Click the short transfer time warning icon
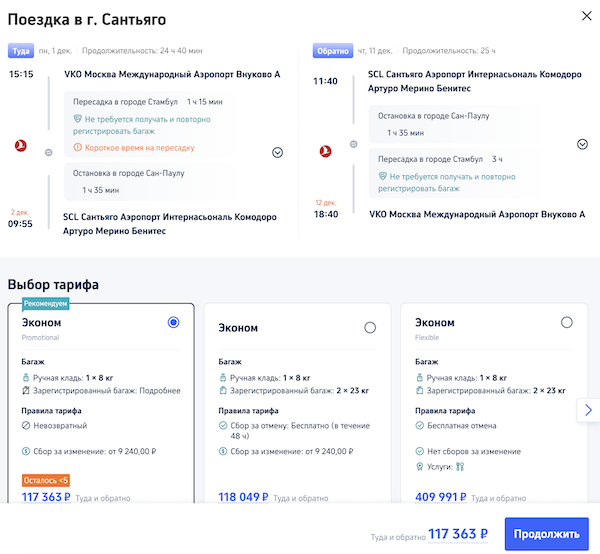The width and height of the screenshot is (600, 554). (x=76, y=148)
